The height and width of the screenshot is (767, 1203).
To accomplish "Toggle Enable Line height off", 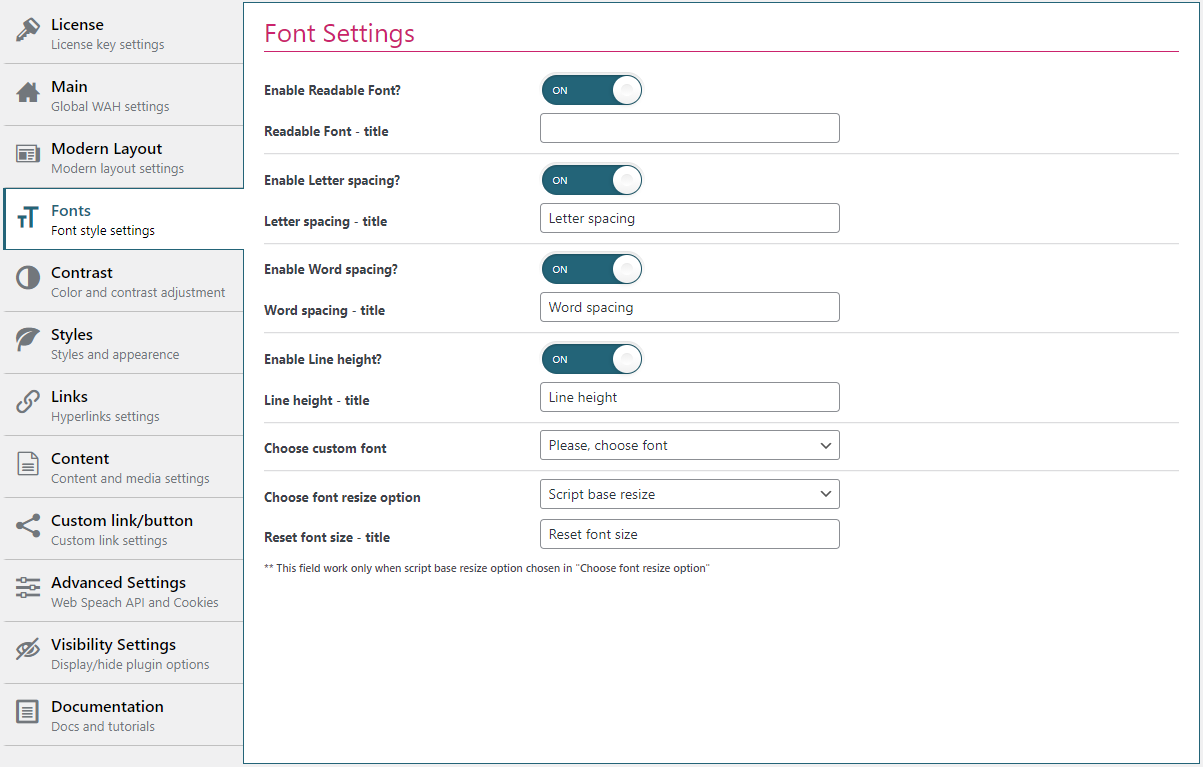I will point(591,359).
